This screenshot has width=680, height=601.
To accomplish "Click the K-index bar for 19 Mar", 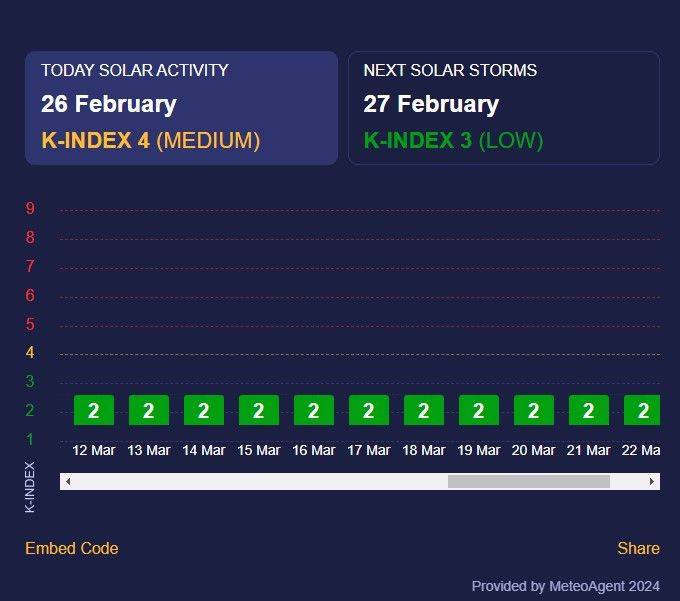I will pyautogui.click(x=479, y=410).
